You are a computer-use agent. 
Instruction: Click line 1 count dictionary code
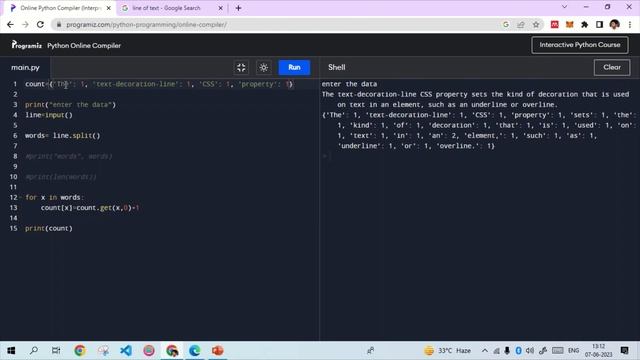(159, 84)
